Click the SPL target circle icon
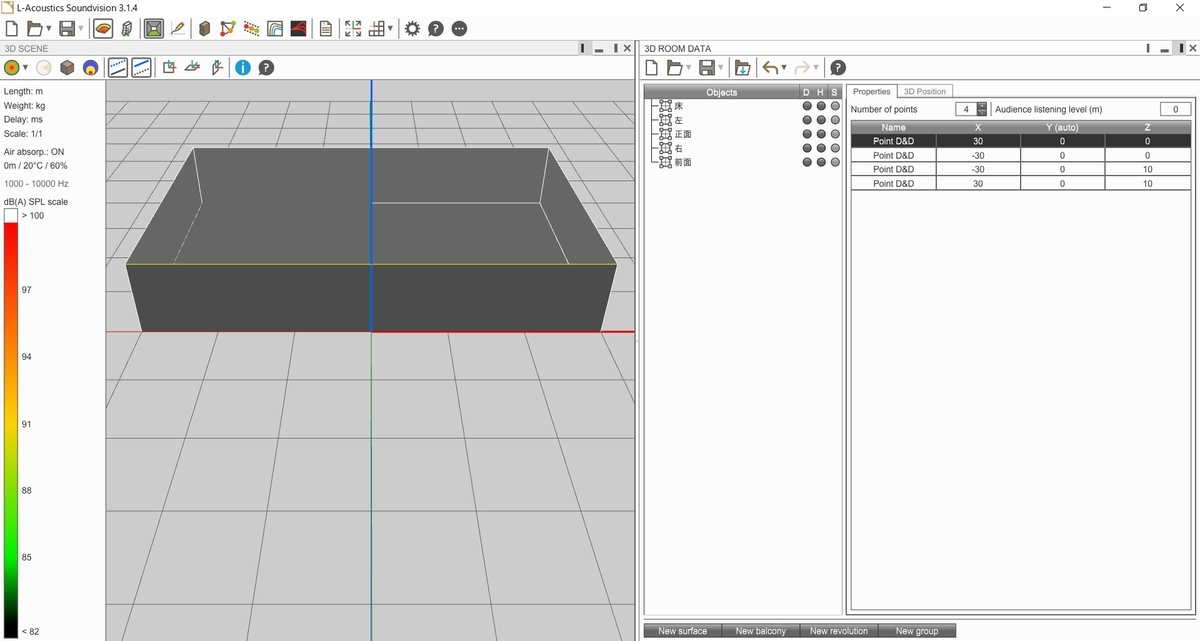 pos(90,68)
